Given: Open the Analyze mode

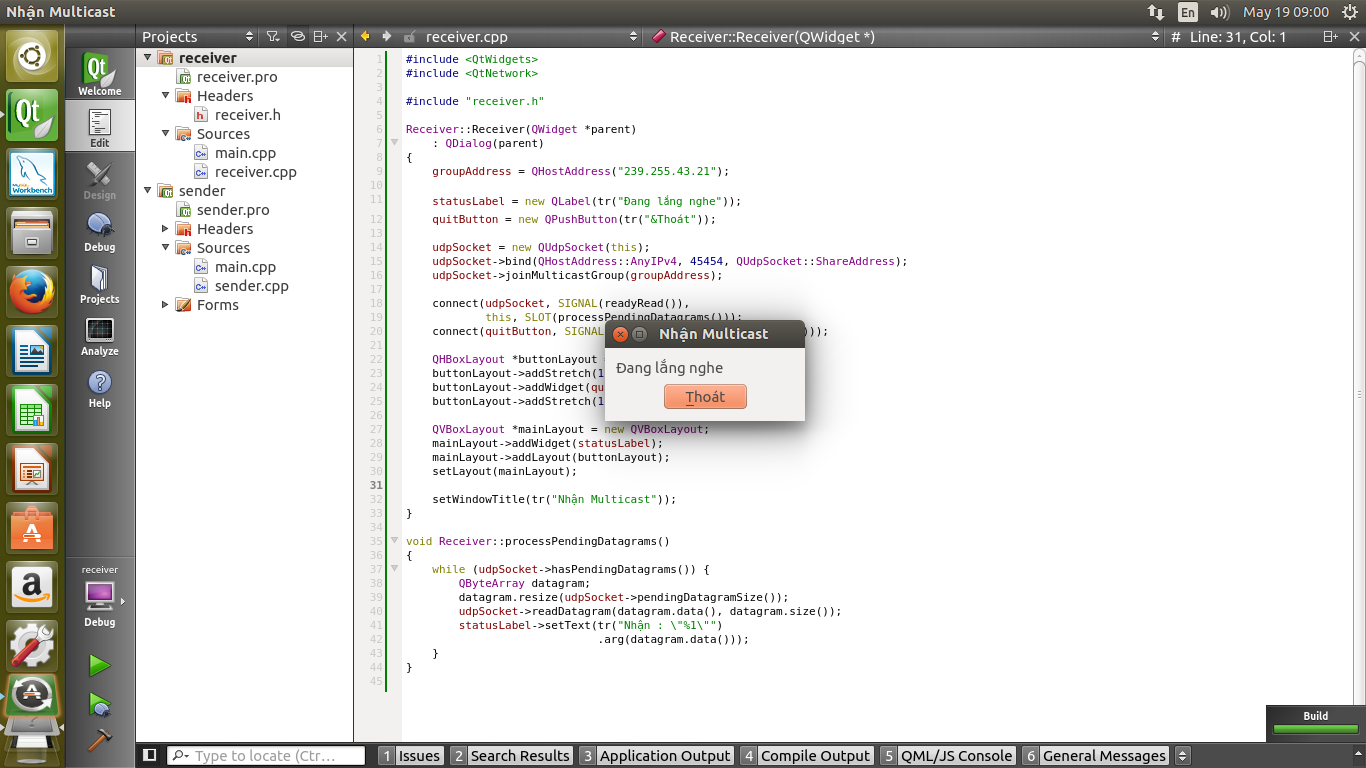Looking at the screenshot, I should (x=99, y=336).
